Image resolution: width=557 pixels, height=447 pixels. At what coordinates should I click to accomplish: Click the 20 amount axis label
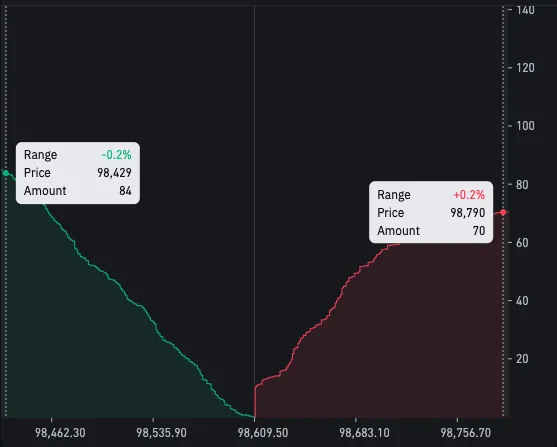tap(522, 359)
